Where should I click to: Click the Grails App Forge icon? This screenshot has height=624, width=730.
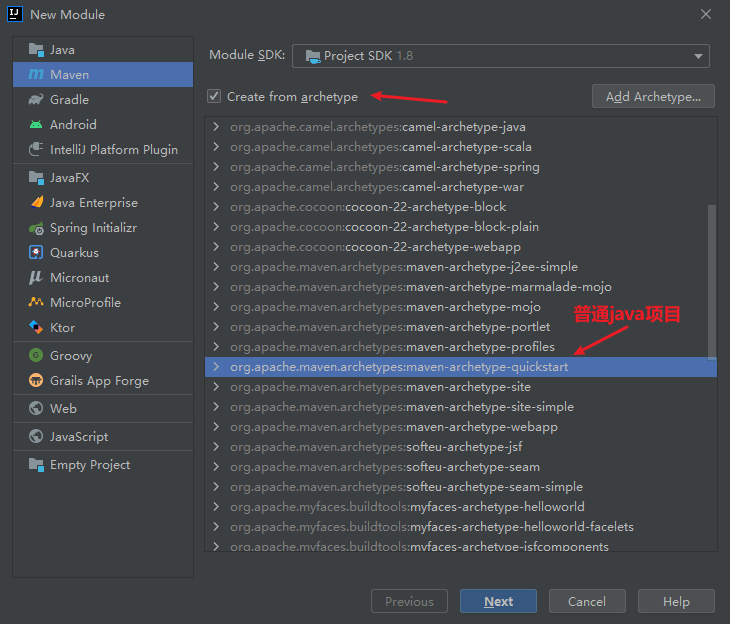pyautogui.click(x=36, y=380)
